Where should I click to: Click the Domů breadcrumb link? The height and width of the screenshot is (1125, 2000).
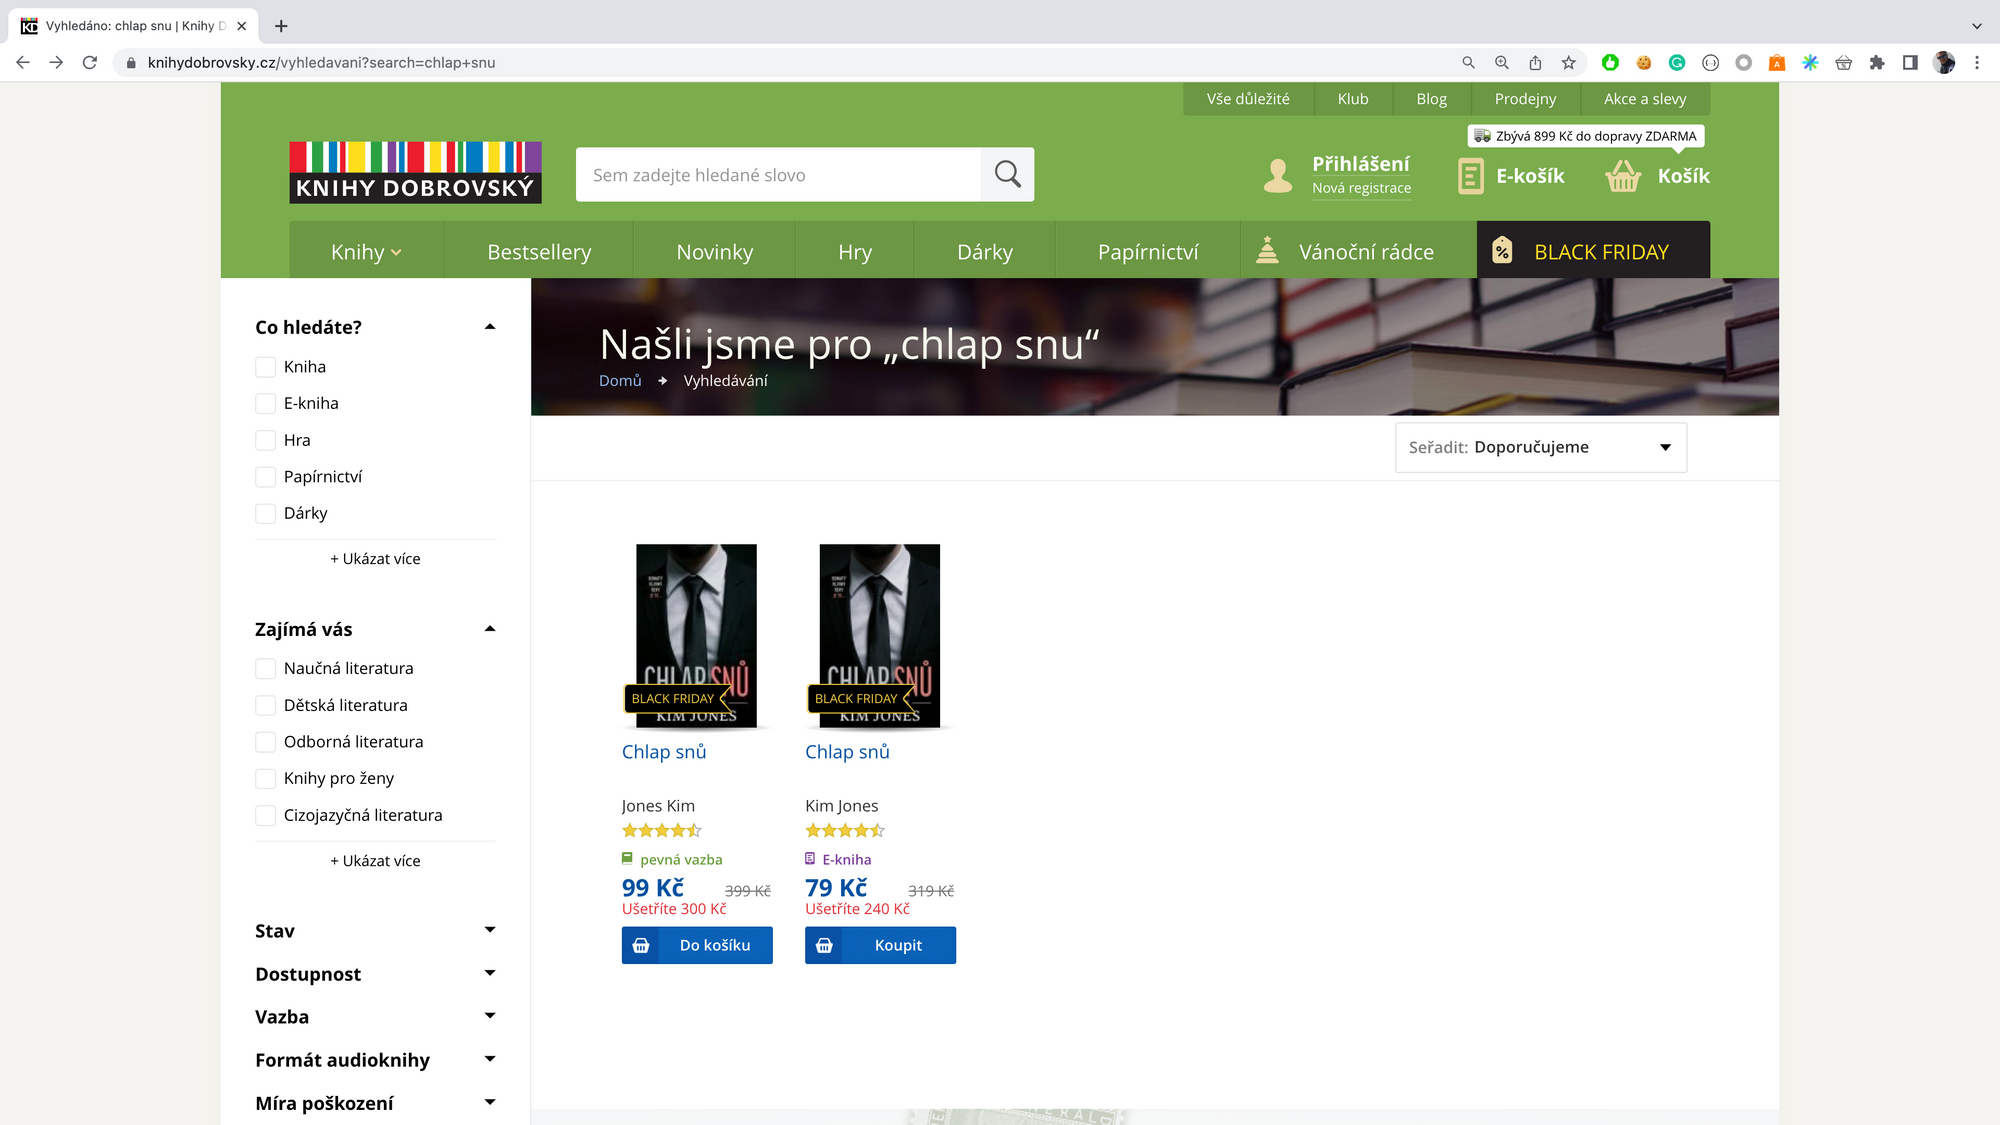point(620,381)
